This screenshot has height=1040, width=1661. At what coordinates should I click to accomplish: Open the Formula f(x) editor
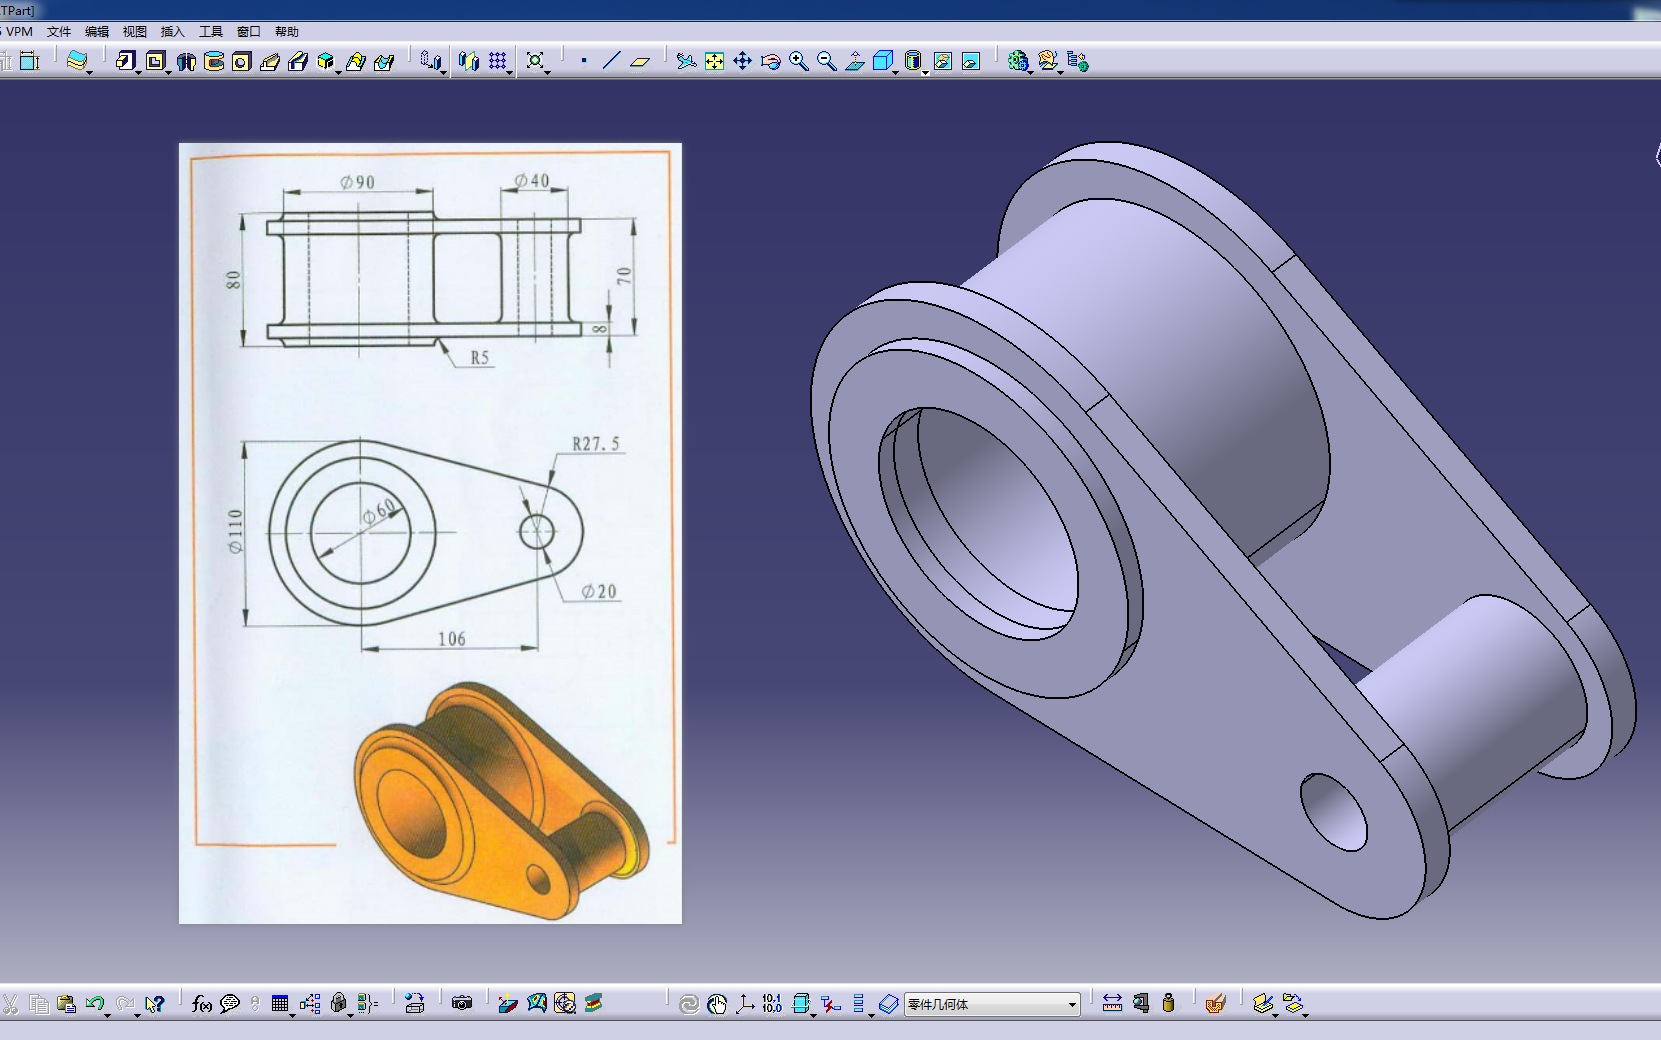[x=201, y=1003]
